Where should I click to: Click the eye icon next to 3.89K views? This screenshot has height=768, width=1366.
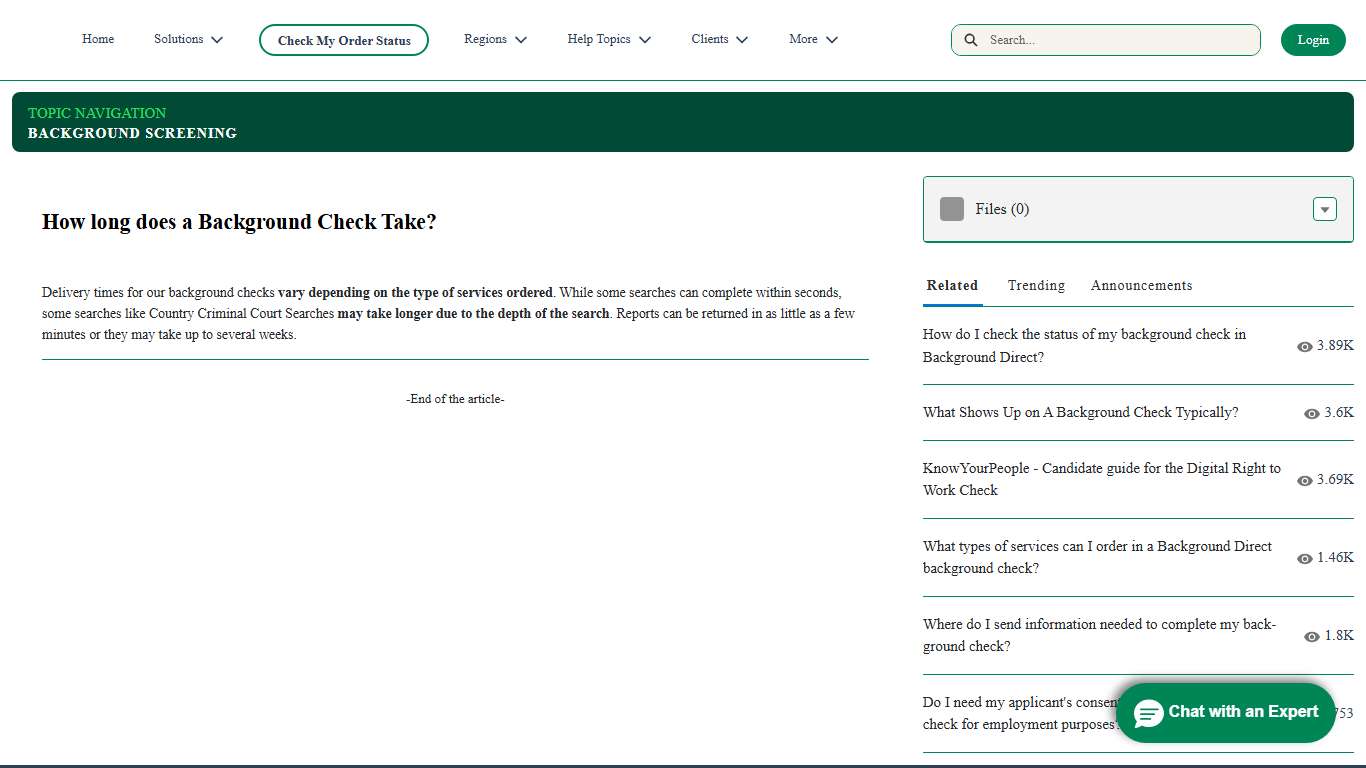tap(1304, 346)
